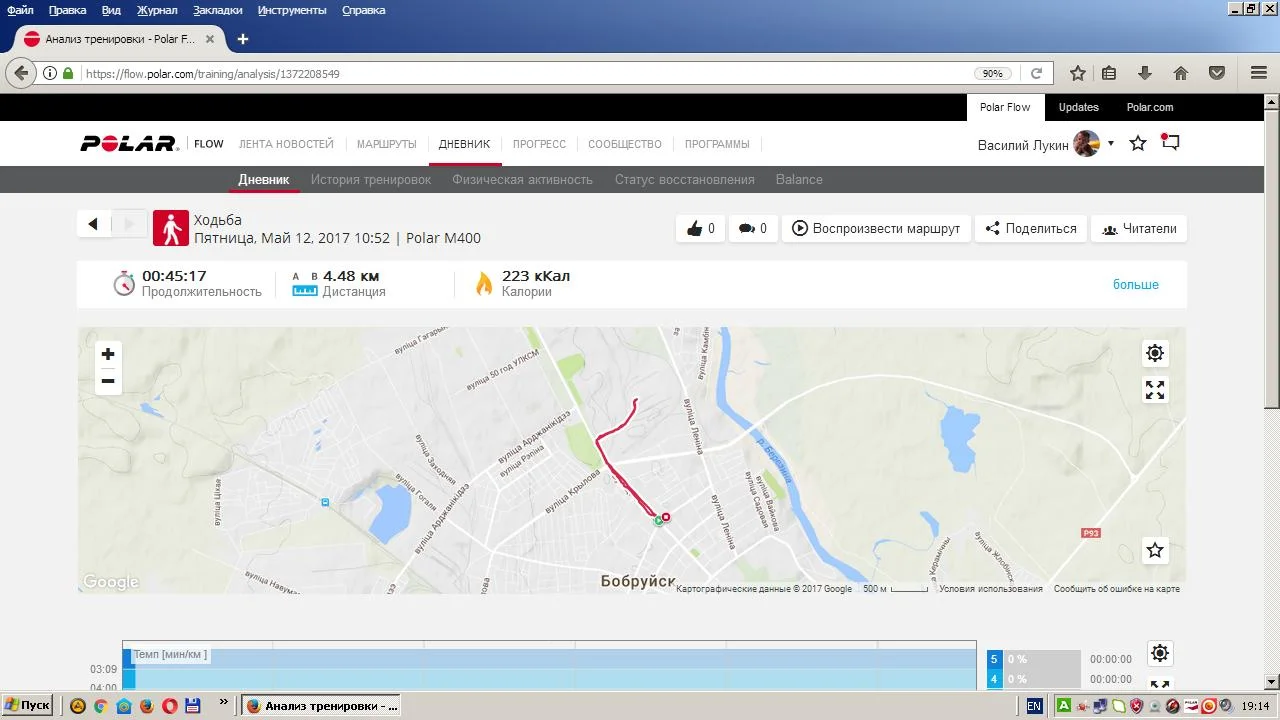Click the page scrollbar up arrow

pyautogui.click(x=1272, y=102)
